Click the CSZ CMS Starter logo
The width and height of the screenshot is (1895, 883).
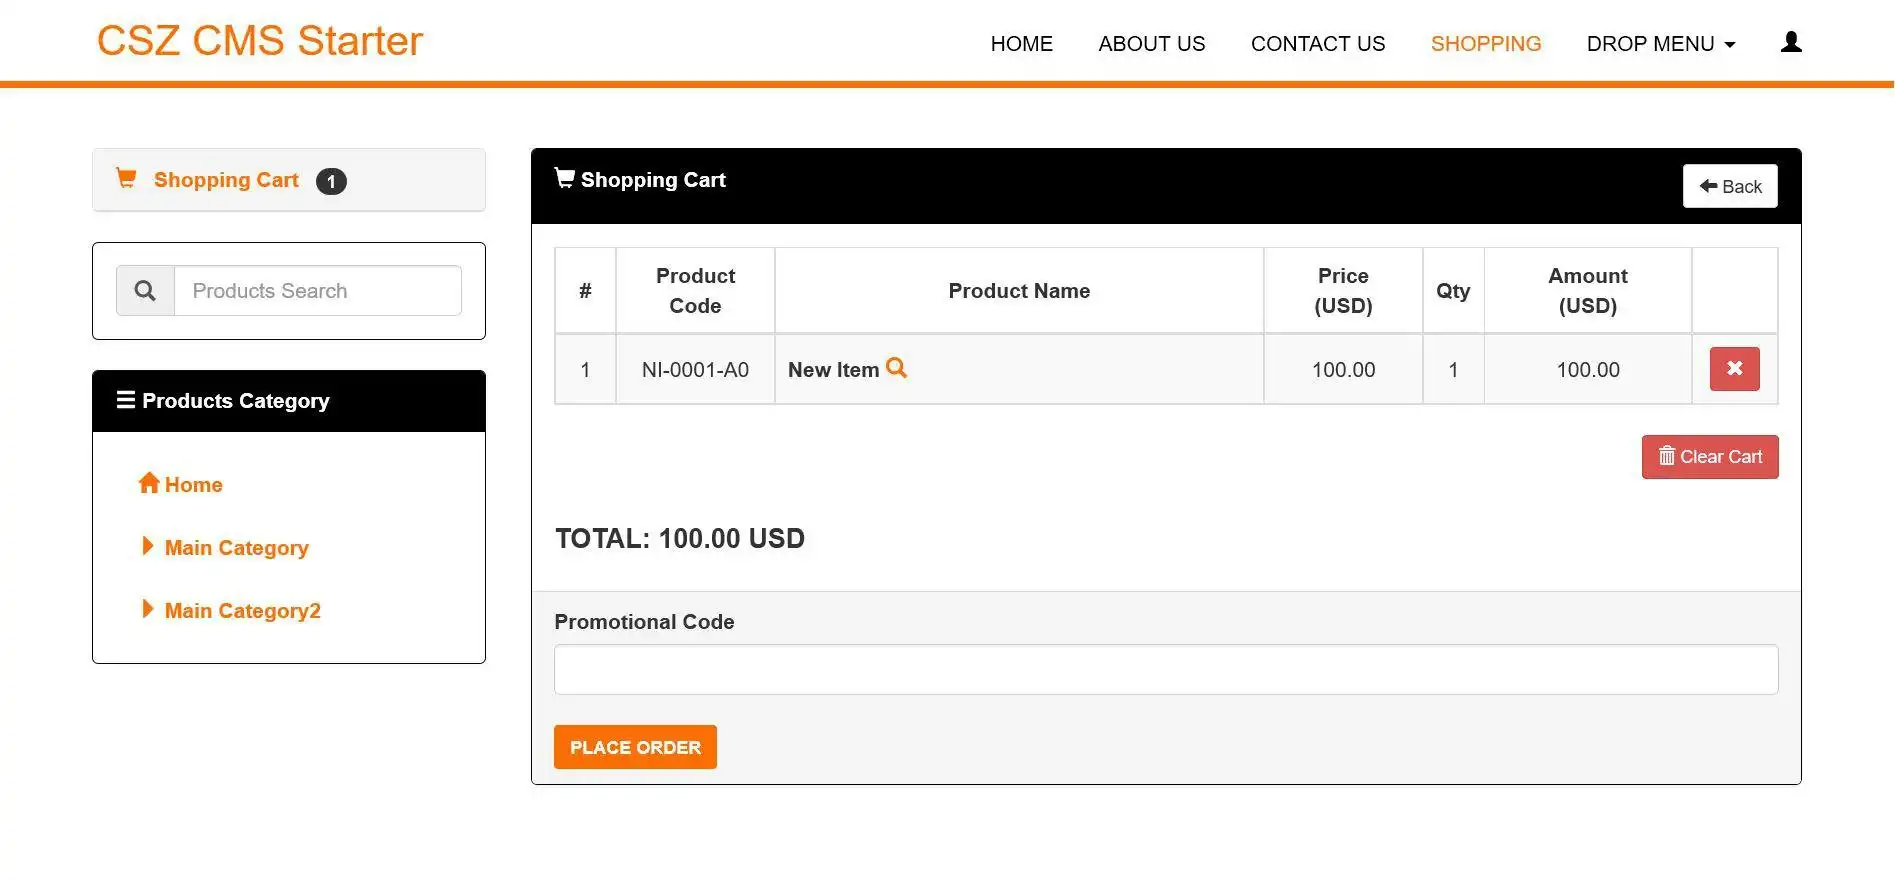point(260,41)
